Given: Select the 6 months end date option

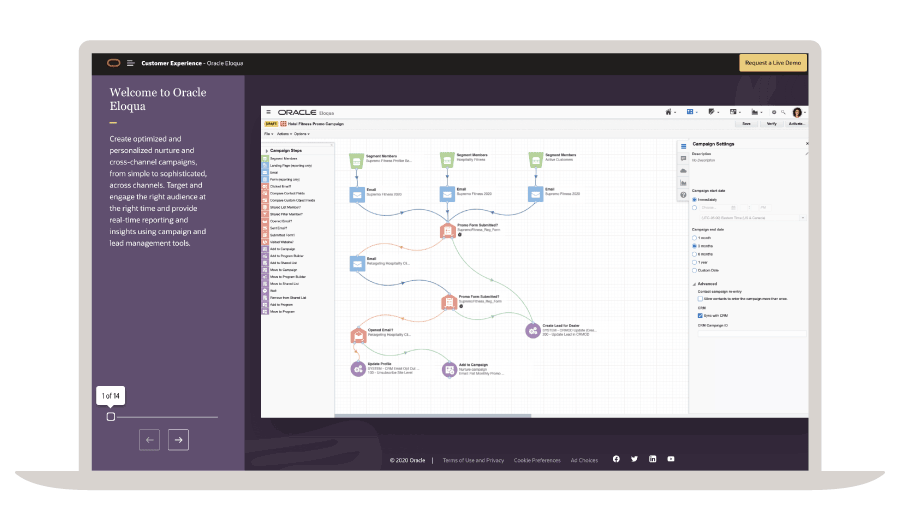Looking at the screenshot, I should click(695, 254).
